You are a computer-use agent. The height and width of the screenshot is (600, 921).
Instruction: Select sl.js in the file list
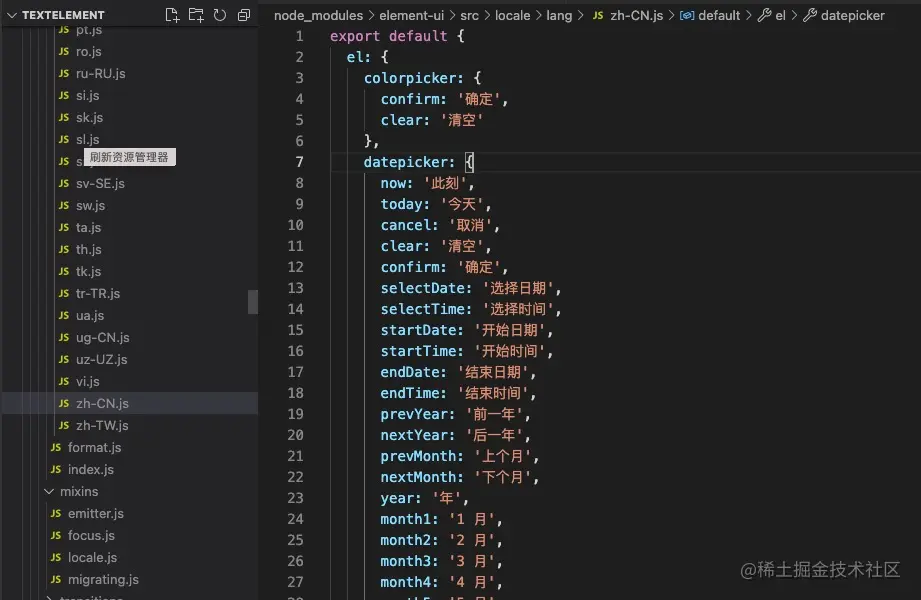(87, 139)
